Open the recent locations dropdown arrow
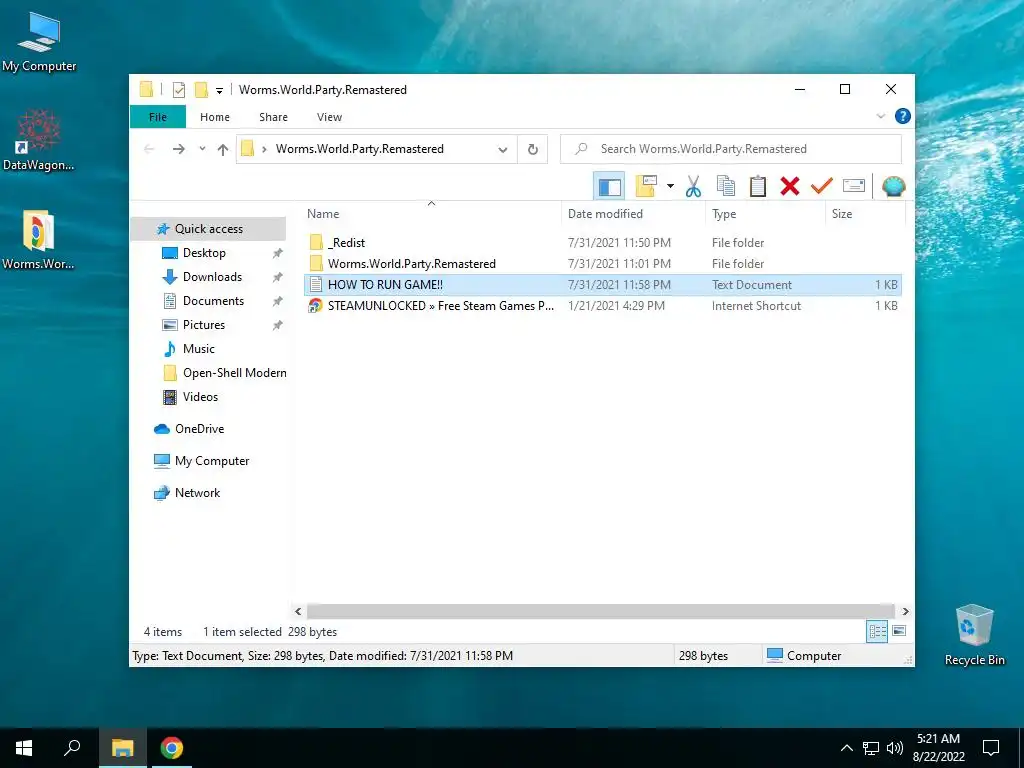This screenshot has width=1024, height=768. click(x=202, y=149)
